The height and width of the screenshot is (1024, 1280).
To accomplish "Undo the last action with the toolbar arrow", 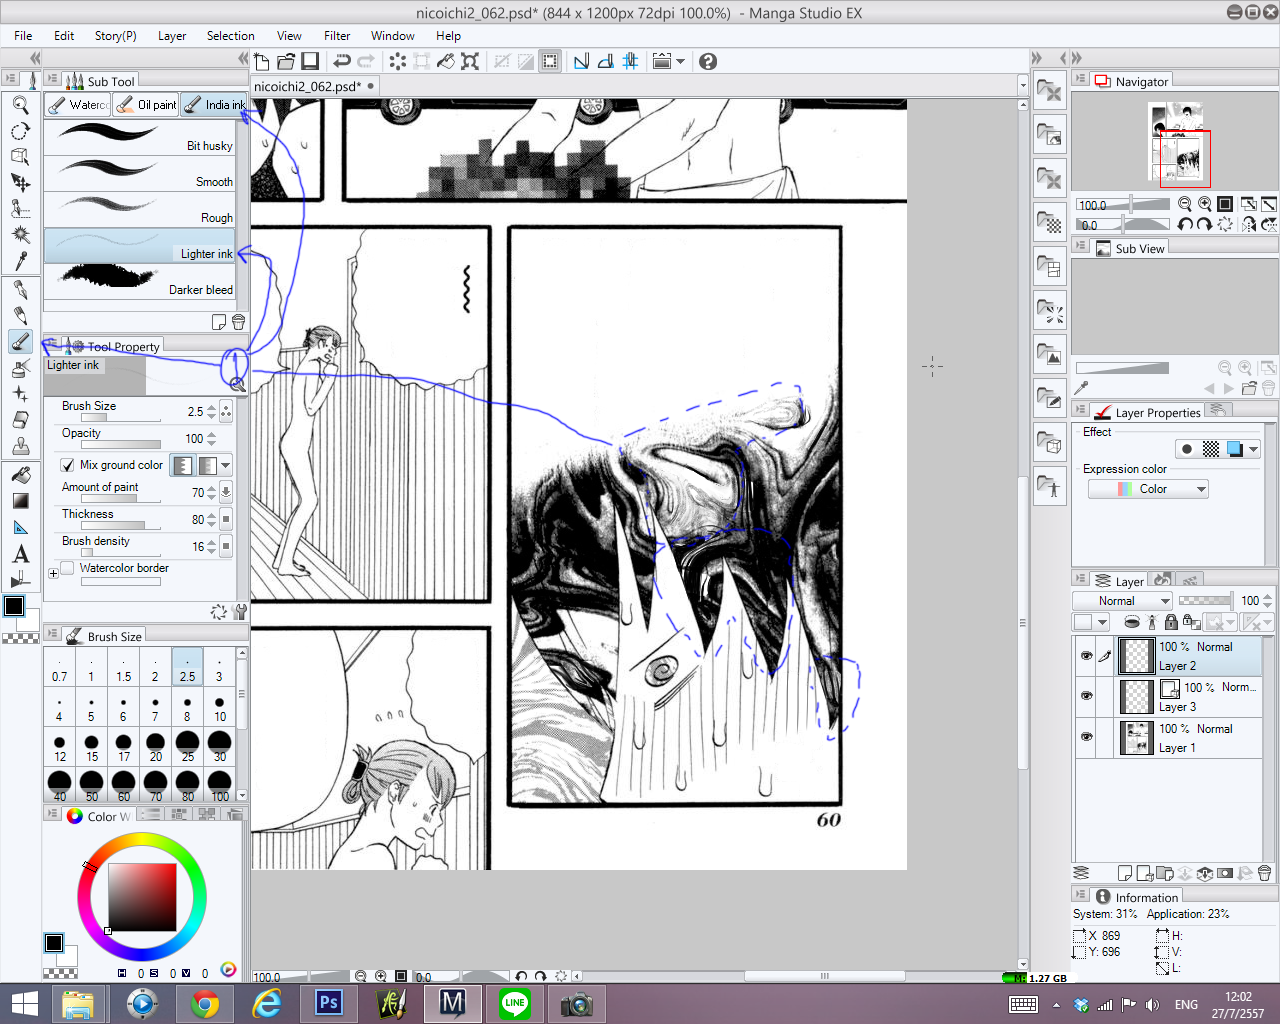I will click(341, 62).
